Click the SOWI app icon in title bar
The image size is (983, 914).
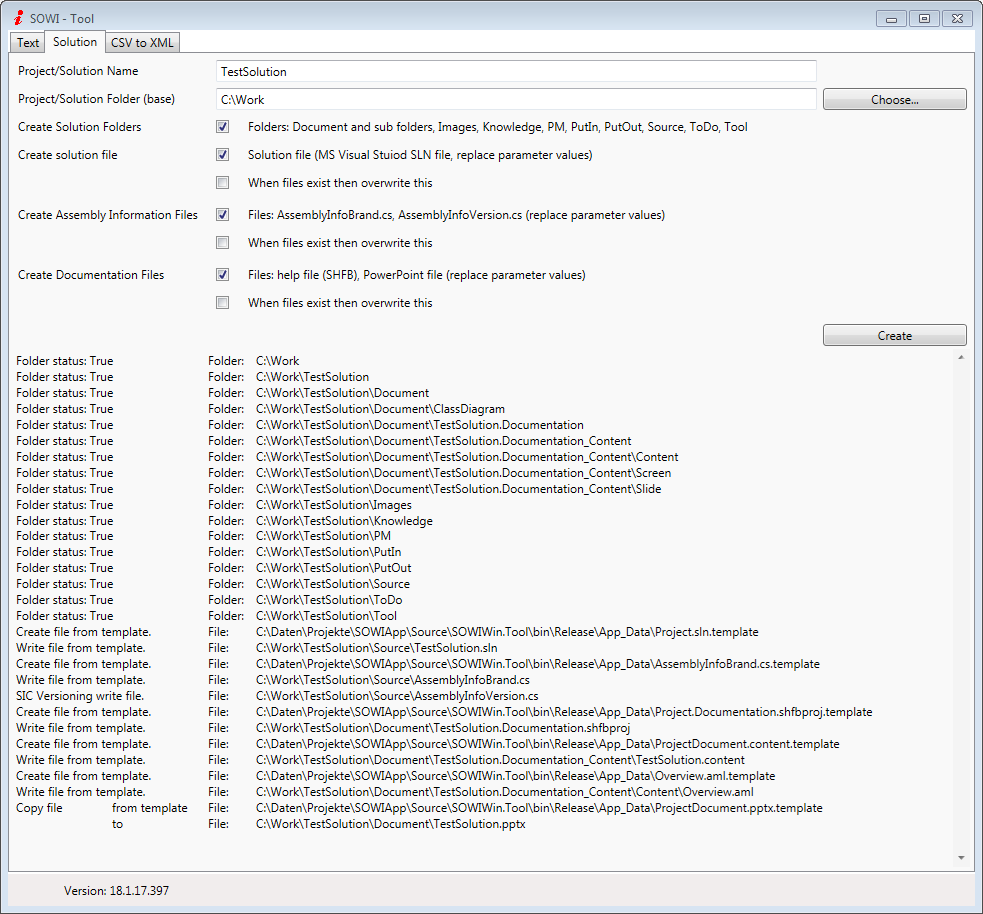click(x=19, y=18)
